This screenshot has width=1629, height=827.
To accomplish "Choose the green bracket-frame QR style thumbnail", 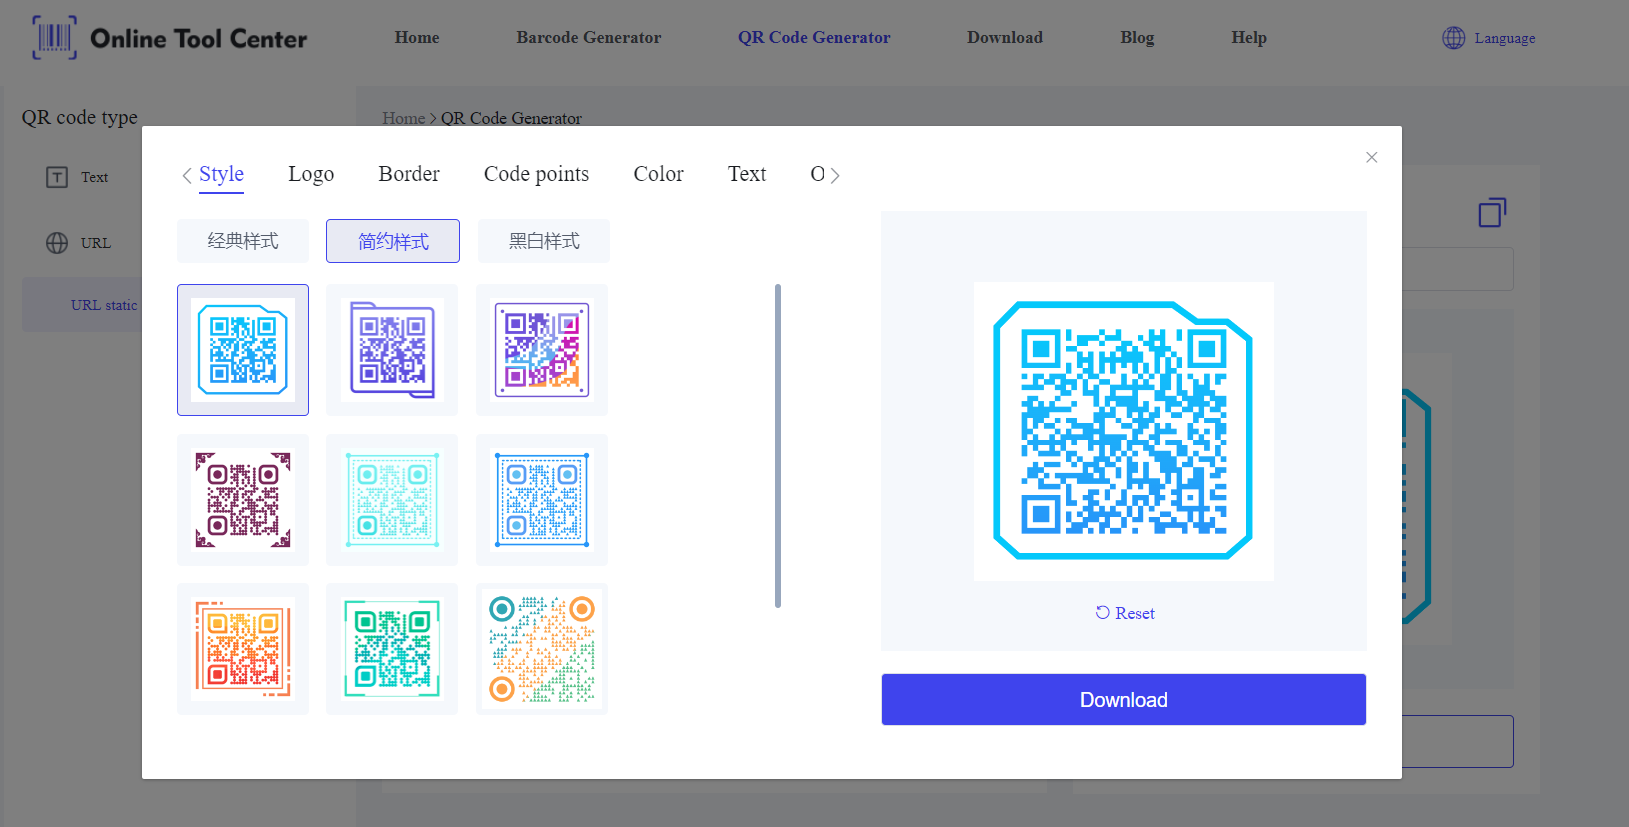I will pyautogui.click(x=392, y=649).
